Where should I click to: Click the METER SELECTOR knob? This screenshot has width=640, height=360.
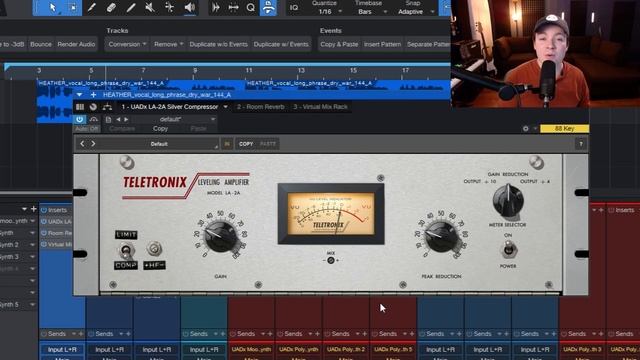[x=508, y=200]
